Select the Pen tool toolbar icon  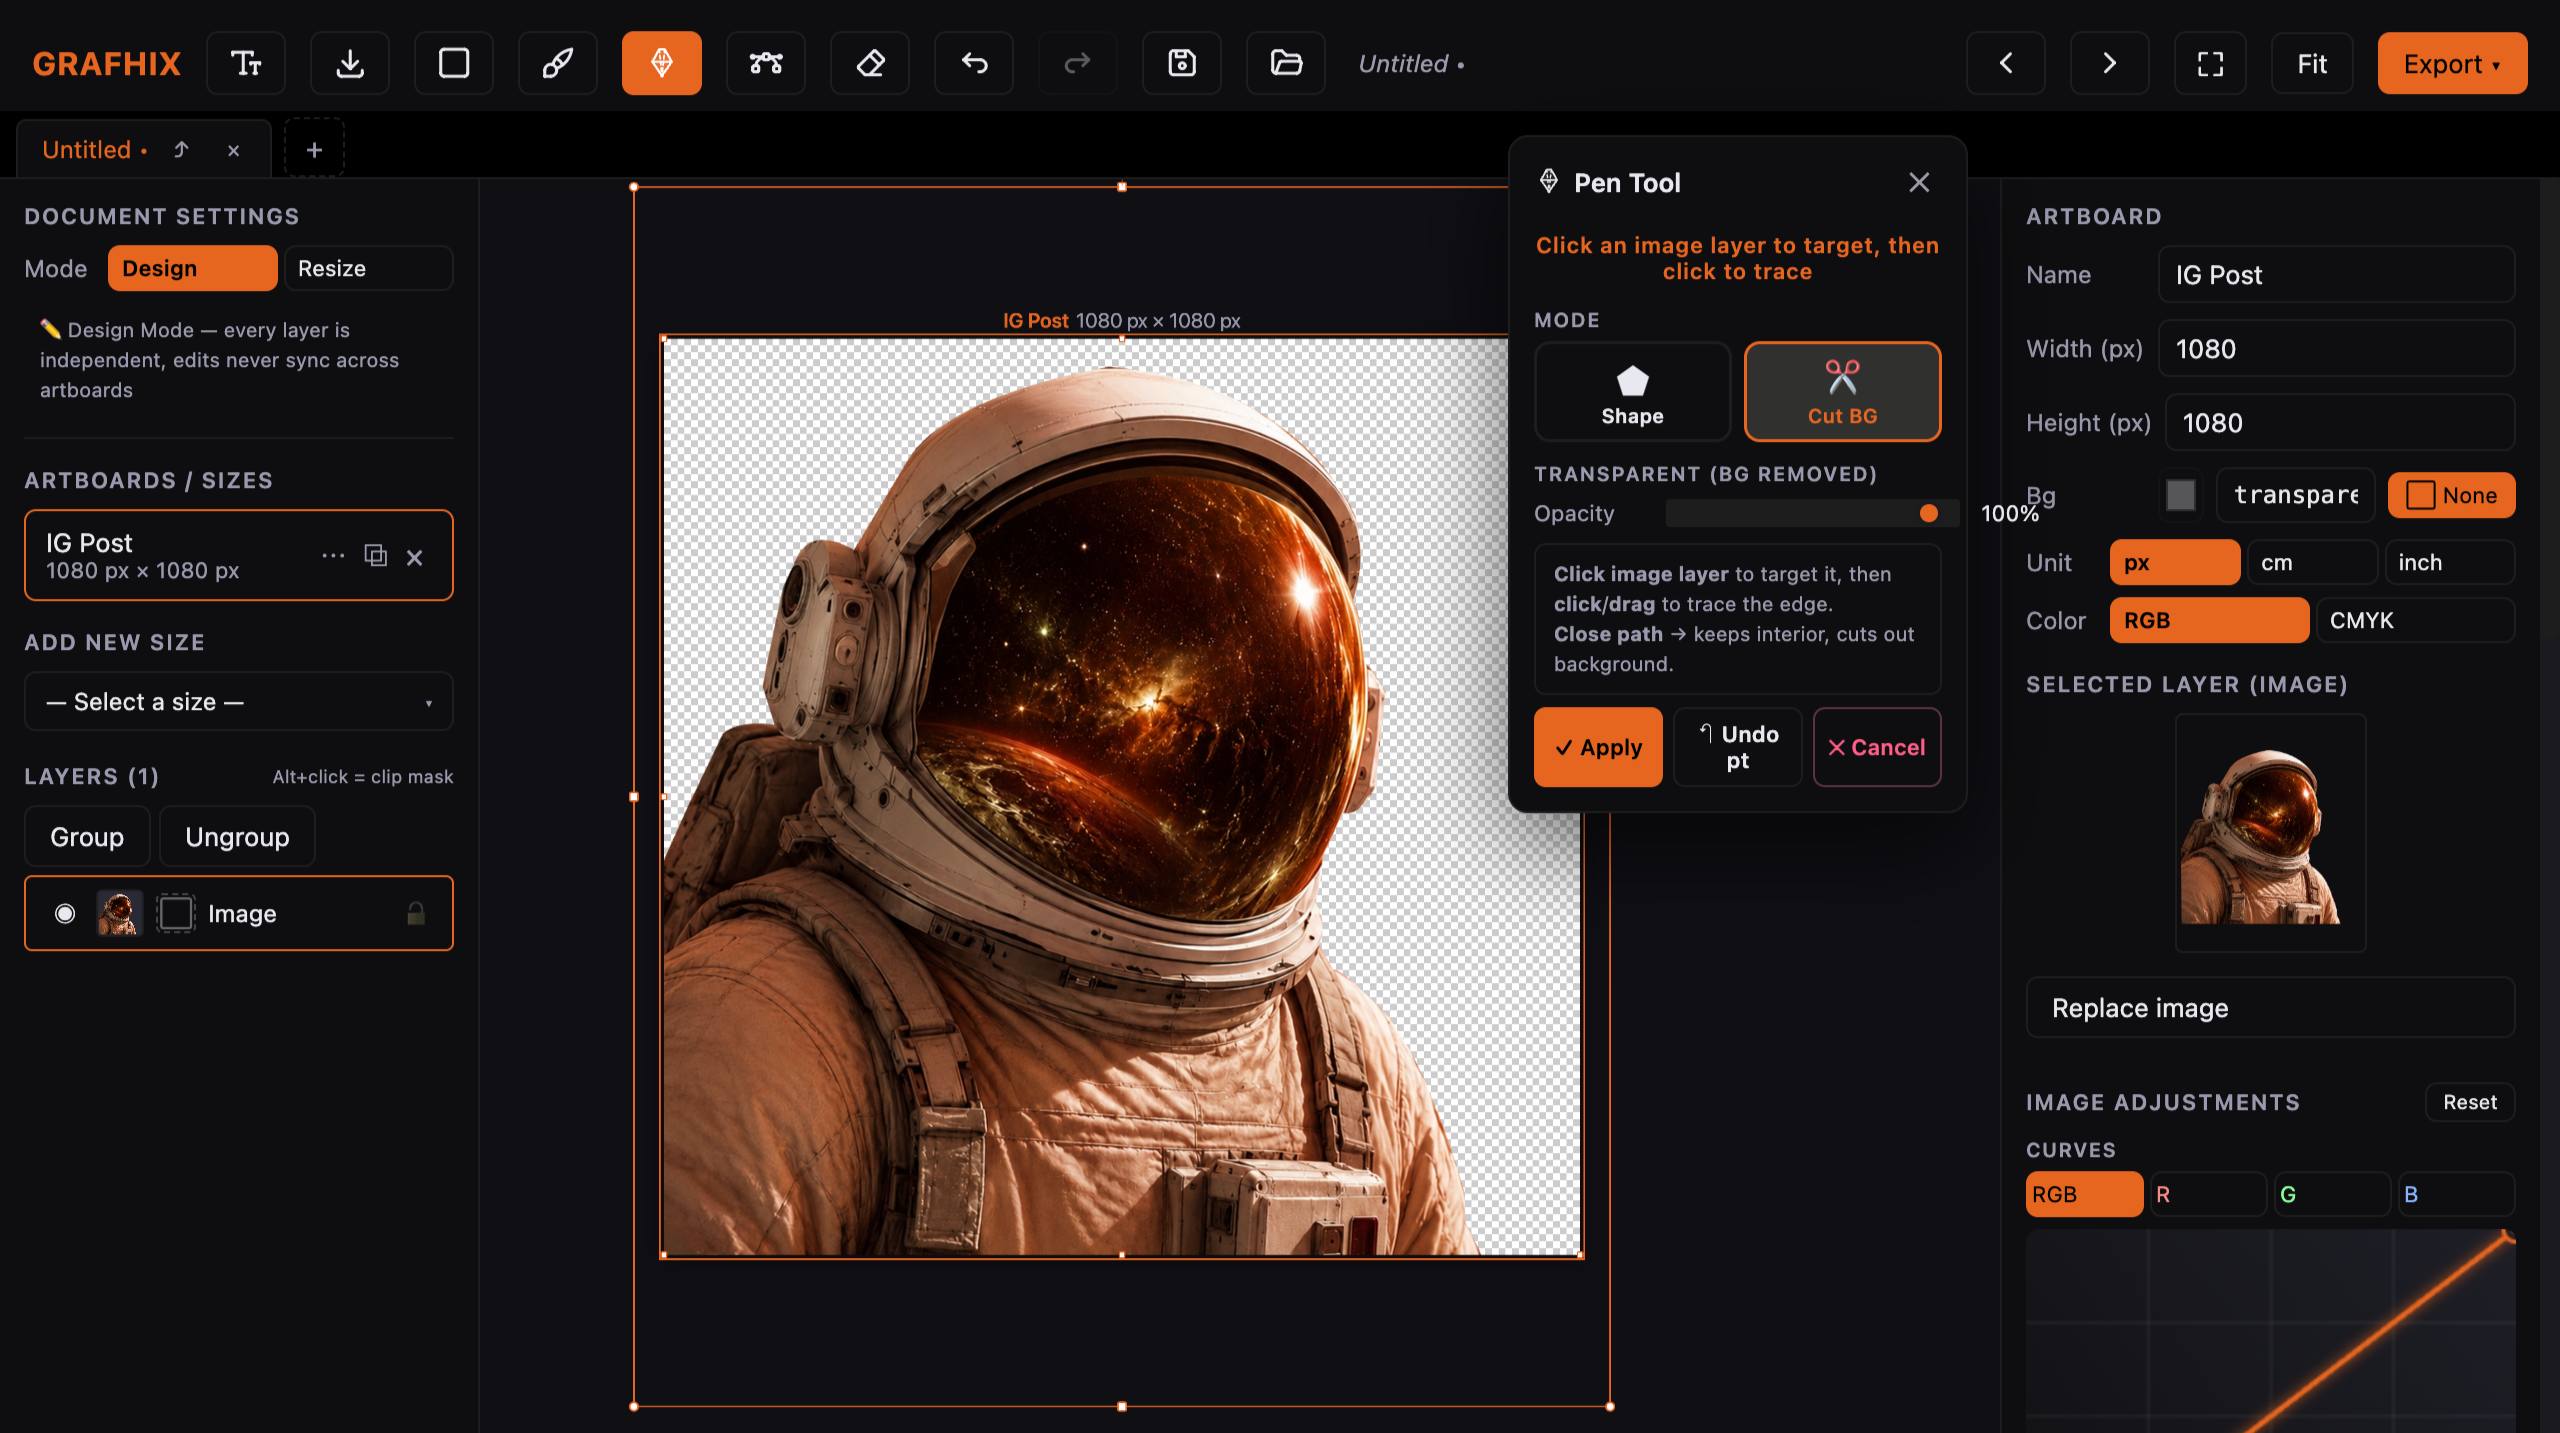click(x=662, y=63)
